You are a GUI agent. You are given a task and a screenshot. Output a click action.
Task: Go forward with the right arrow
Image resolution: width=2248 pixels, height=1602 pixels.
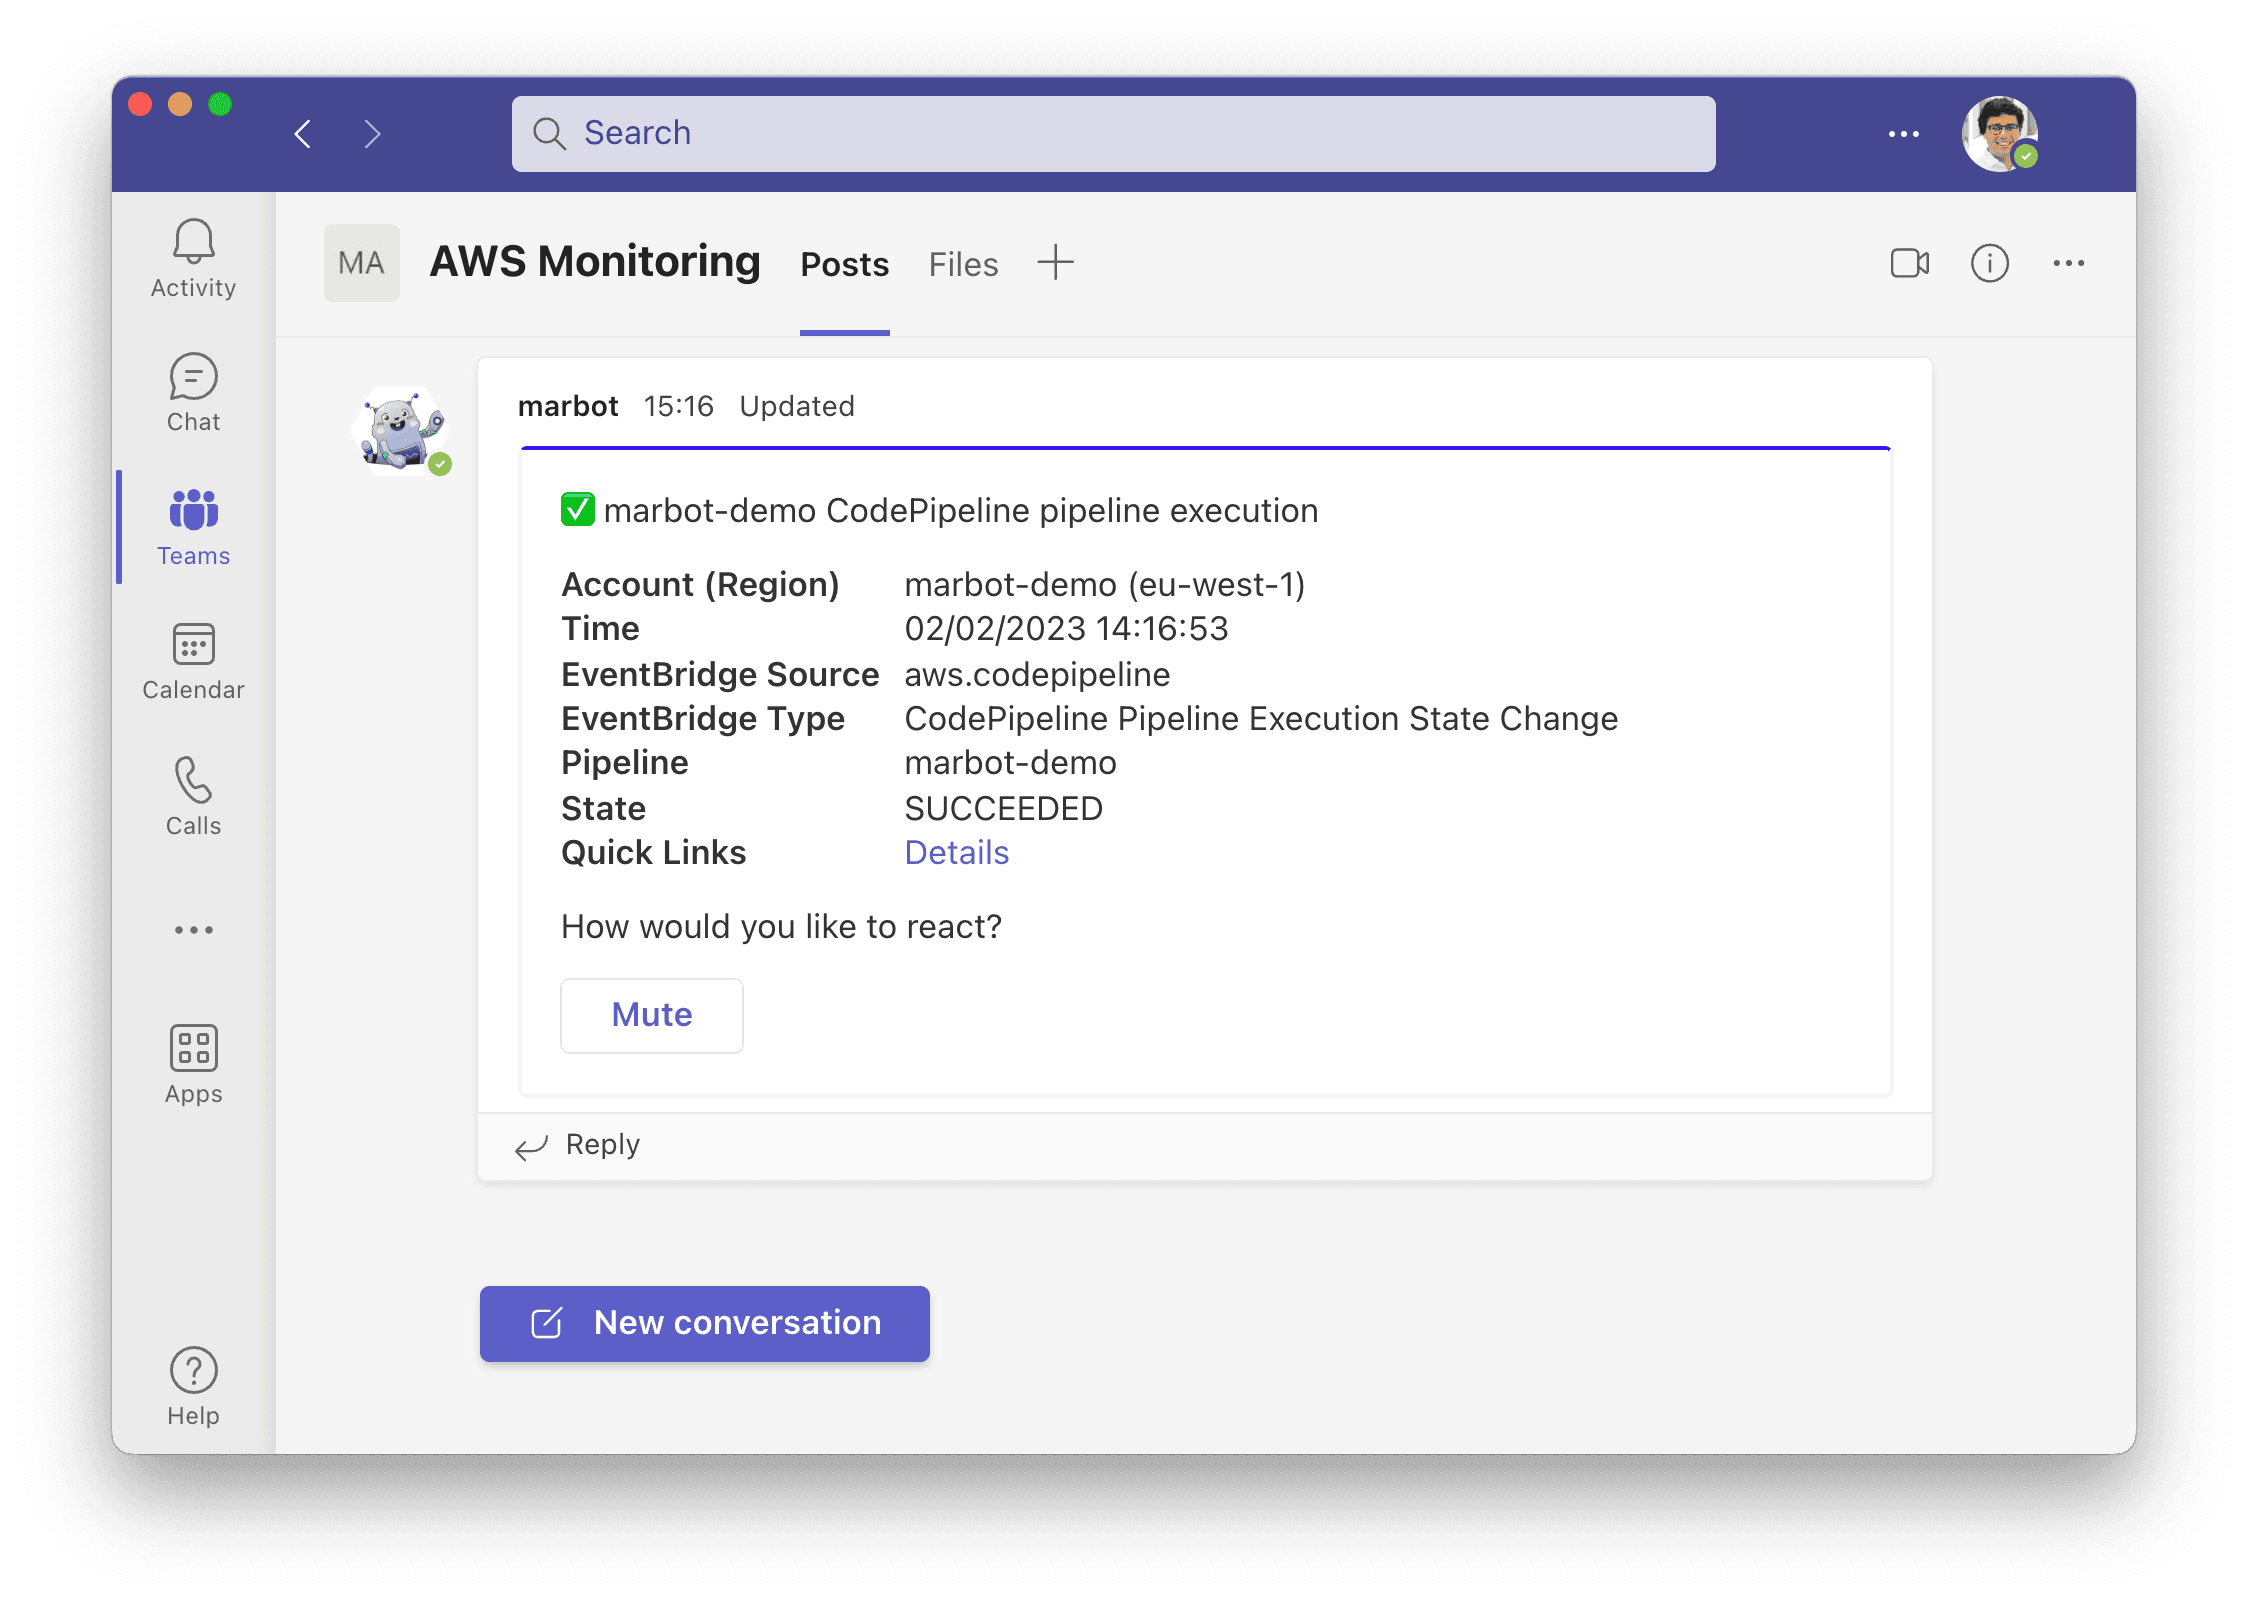pyautogui.click(x=373, y=133)
